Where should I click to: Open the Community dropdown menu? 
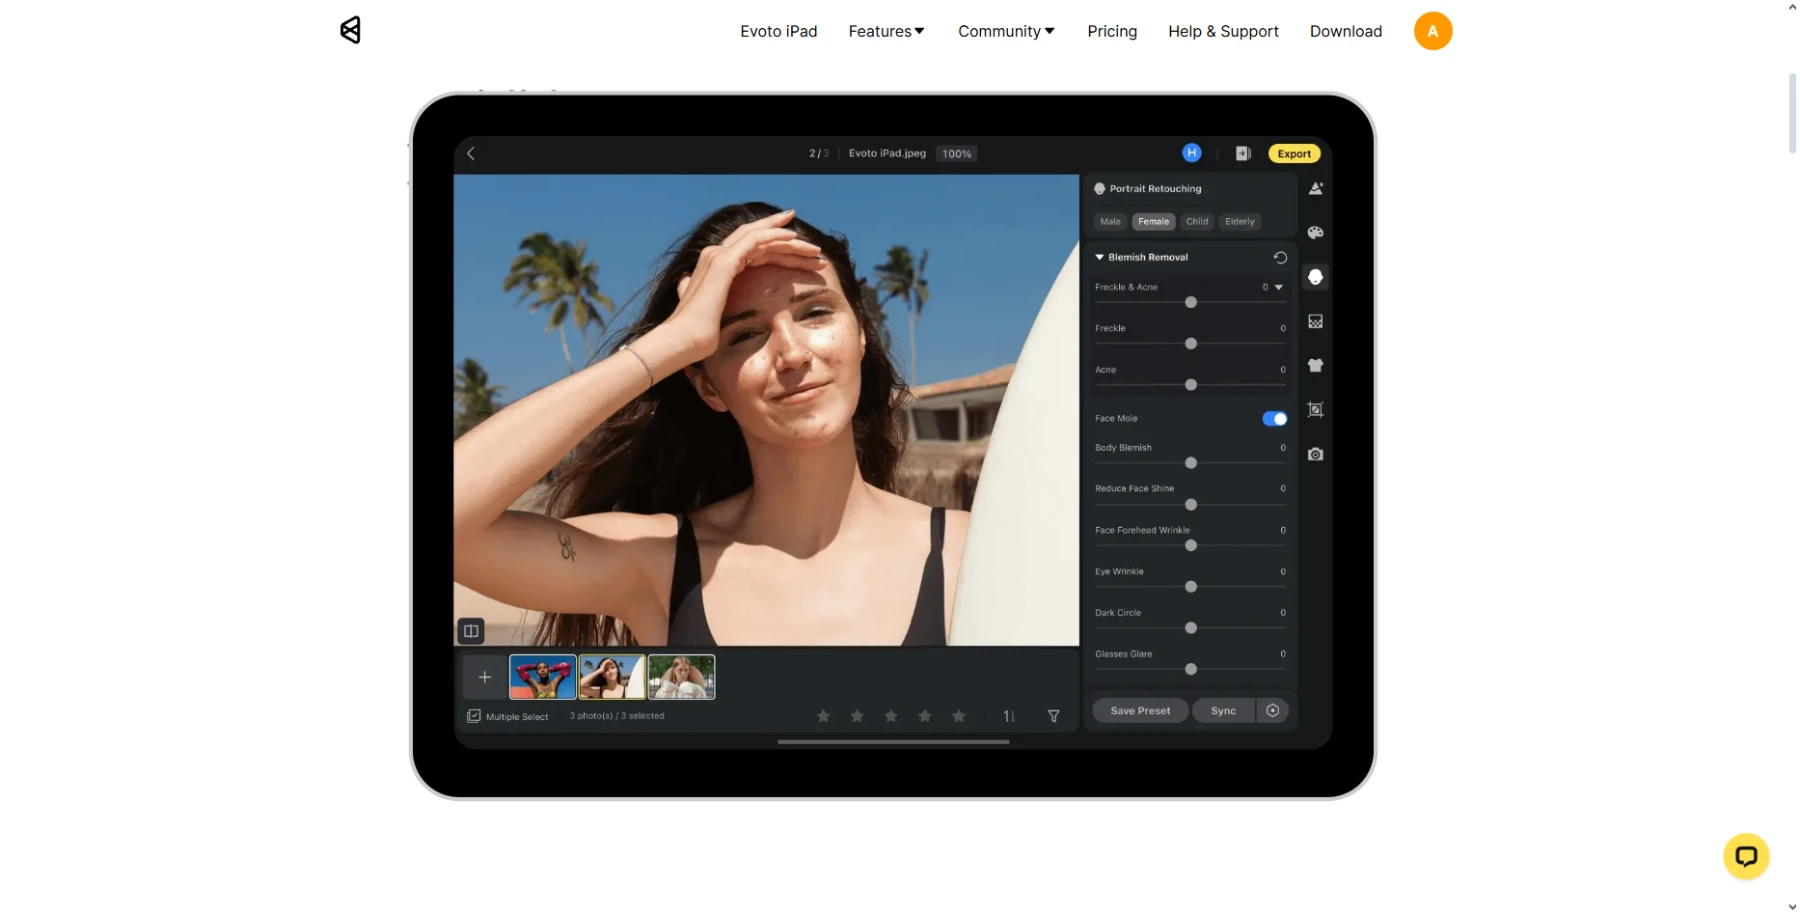(1006, 31)
